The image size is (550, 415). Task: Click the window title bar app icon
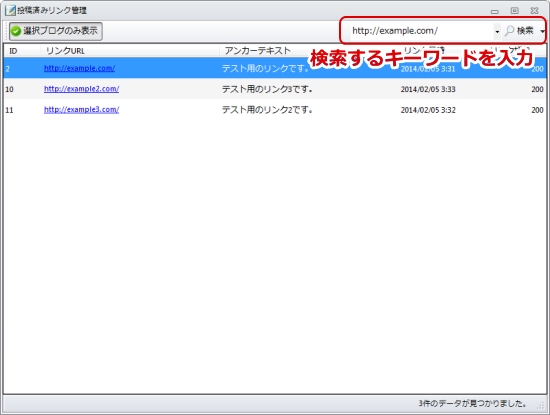pos(10,11)
